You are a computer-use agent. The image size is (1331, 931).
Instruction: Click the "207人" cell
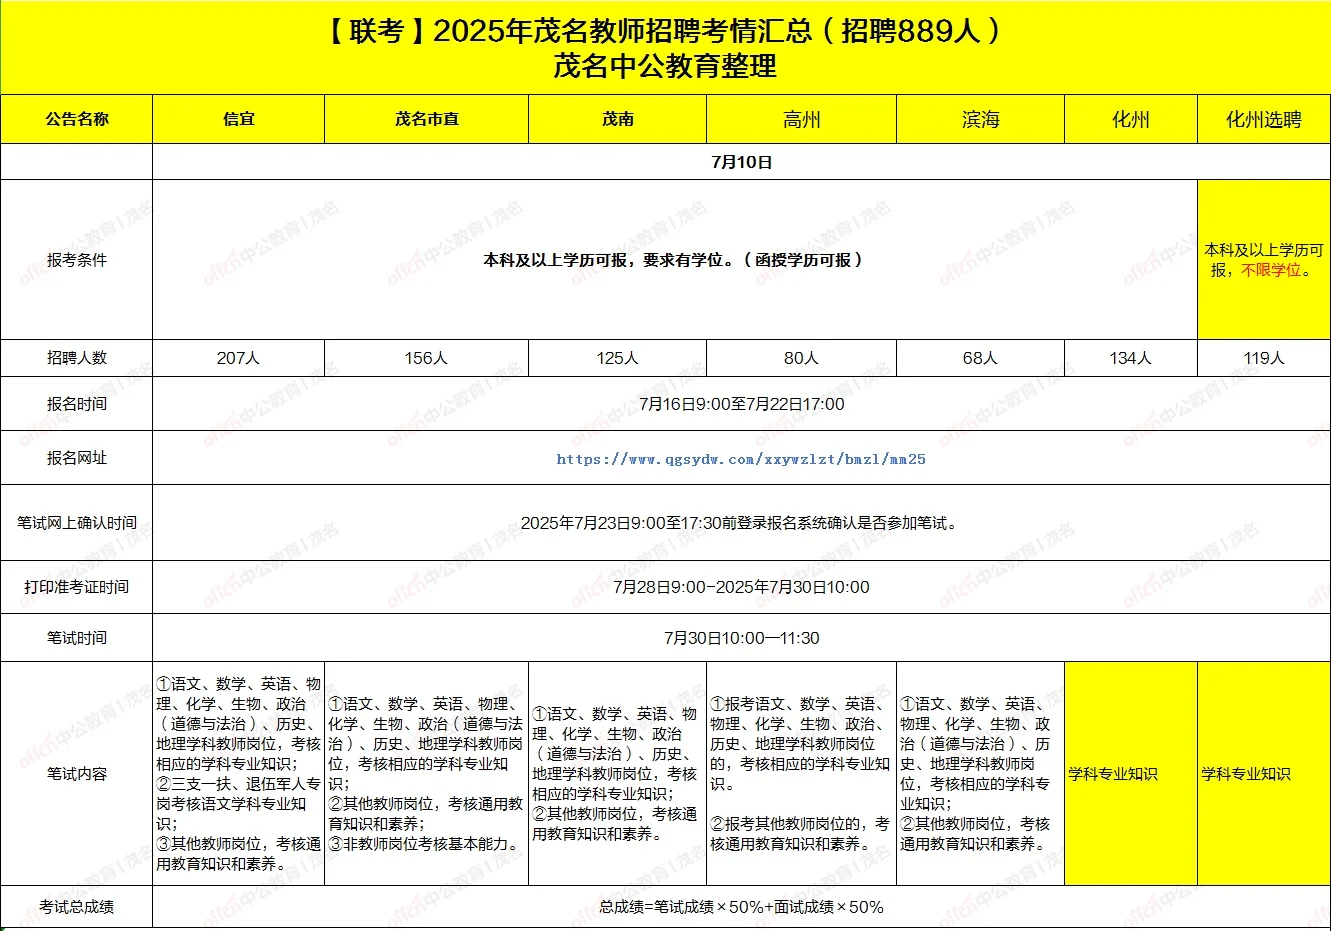point(239,358)
